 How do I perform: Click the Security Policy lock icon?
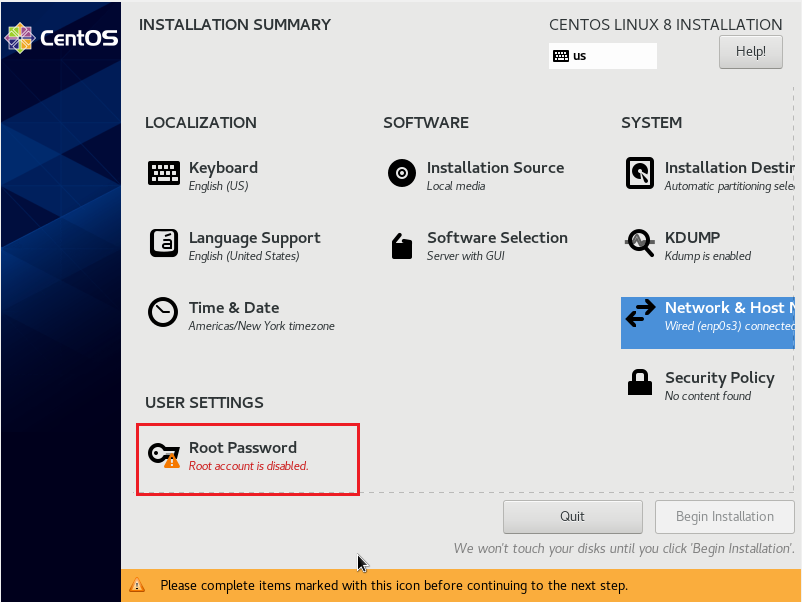click(640, 382)
